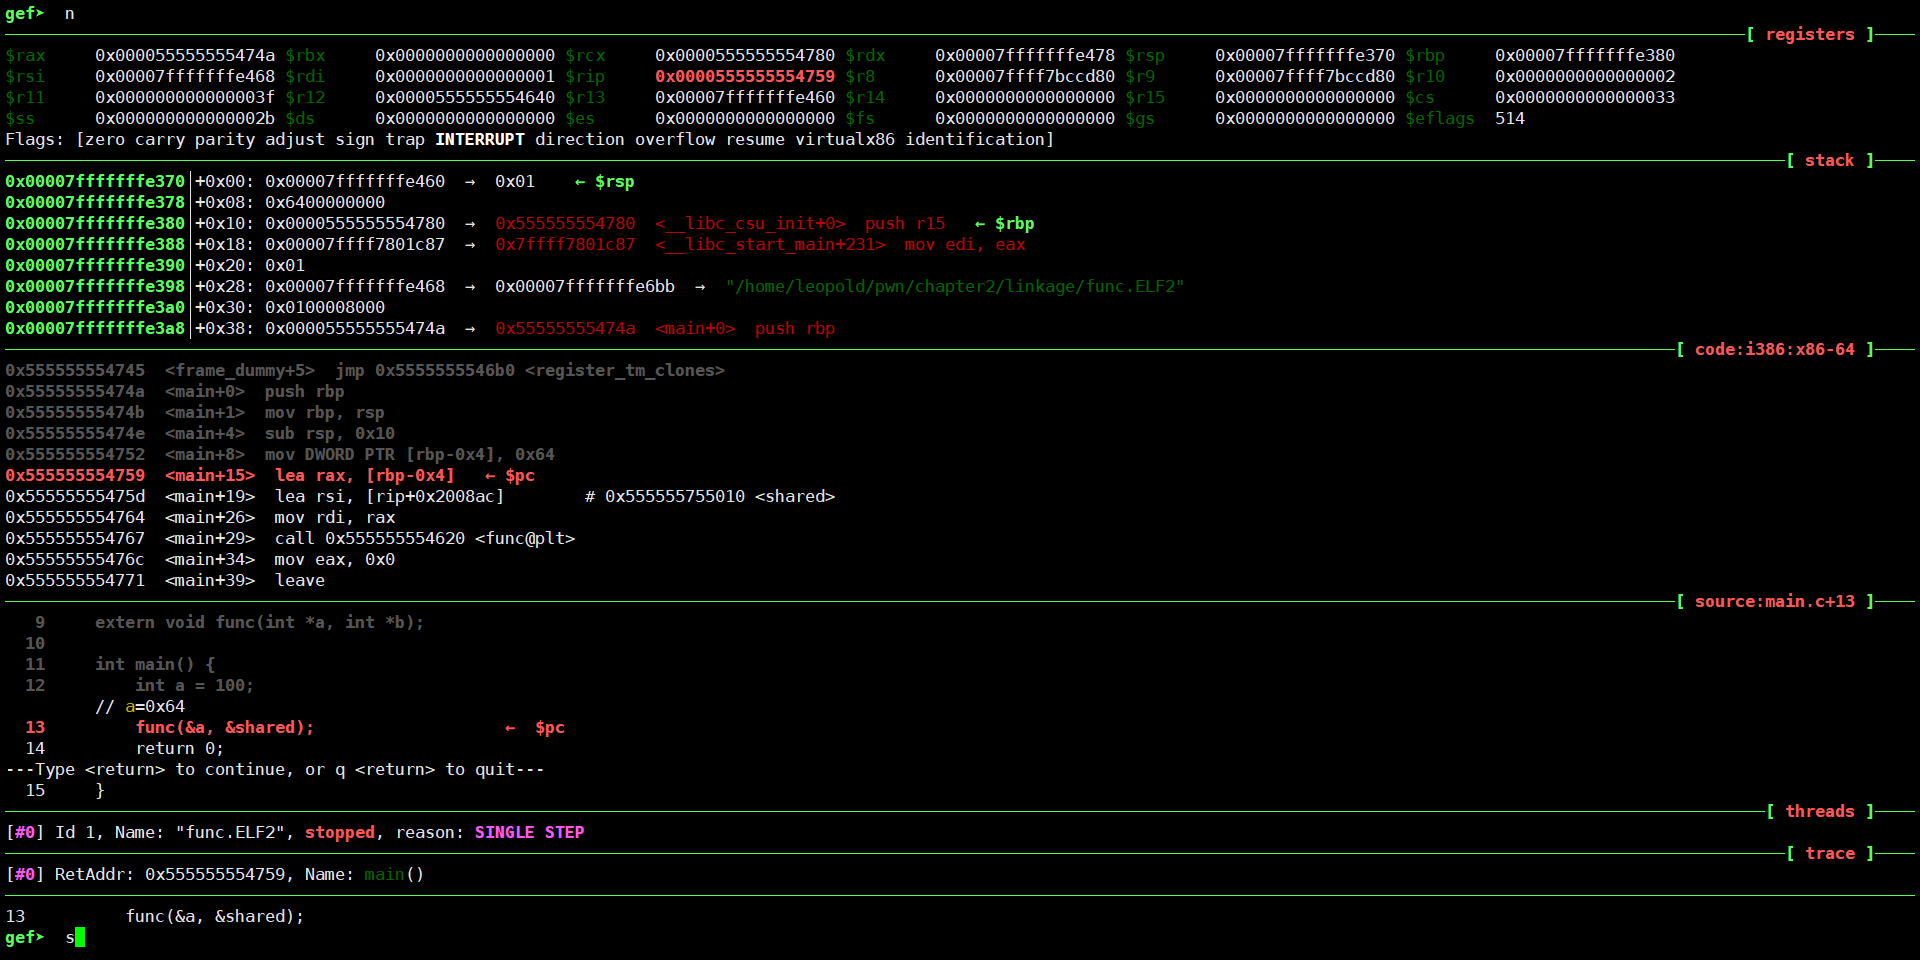Click the main+26 mov rdi, rax instruction
The image size is (1920, 960).
(x=200, y=517)
